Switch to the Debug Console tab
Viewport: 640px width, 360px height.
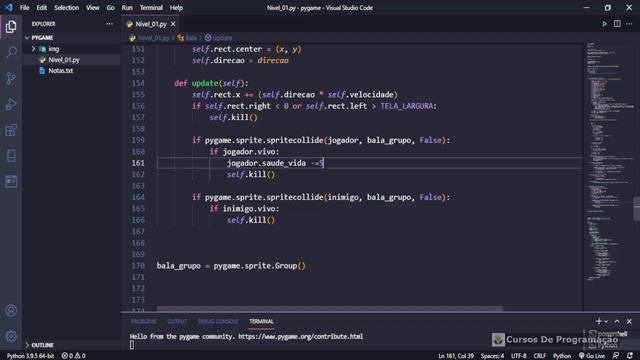218,322
